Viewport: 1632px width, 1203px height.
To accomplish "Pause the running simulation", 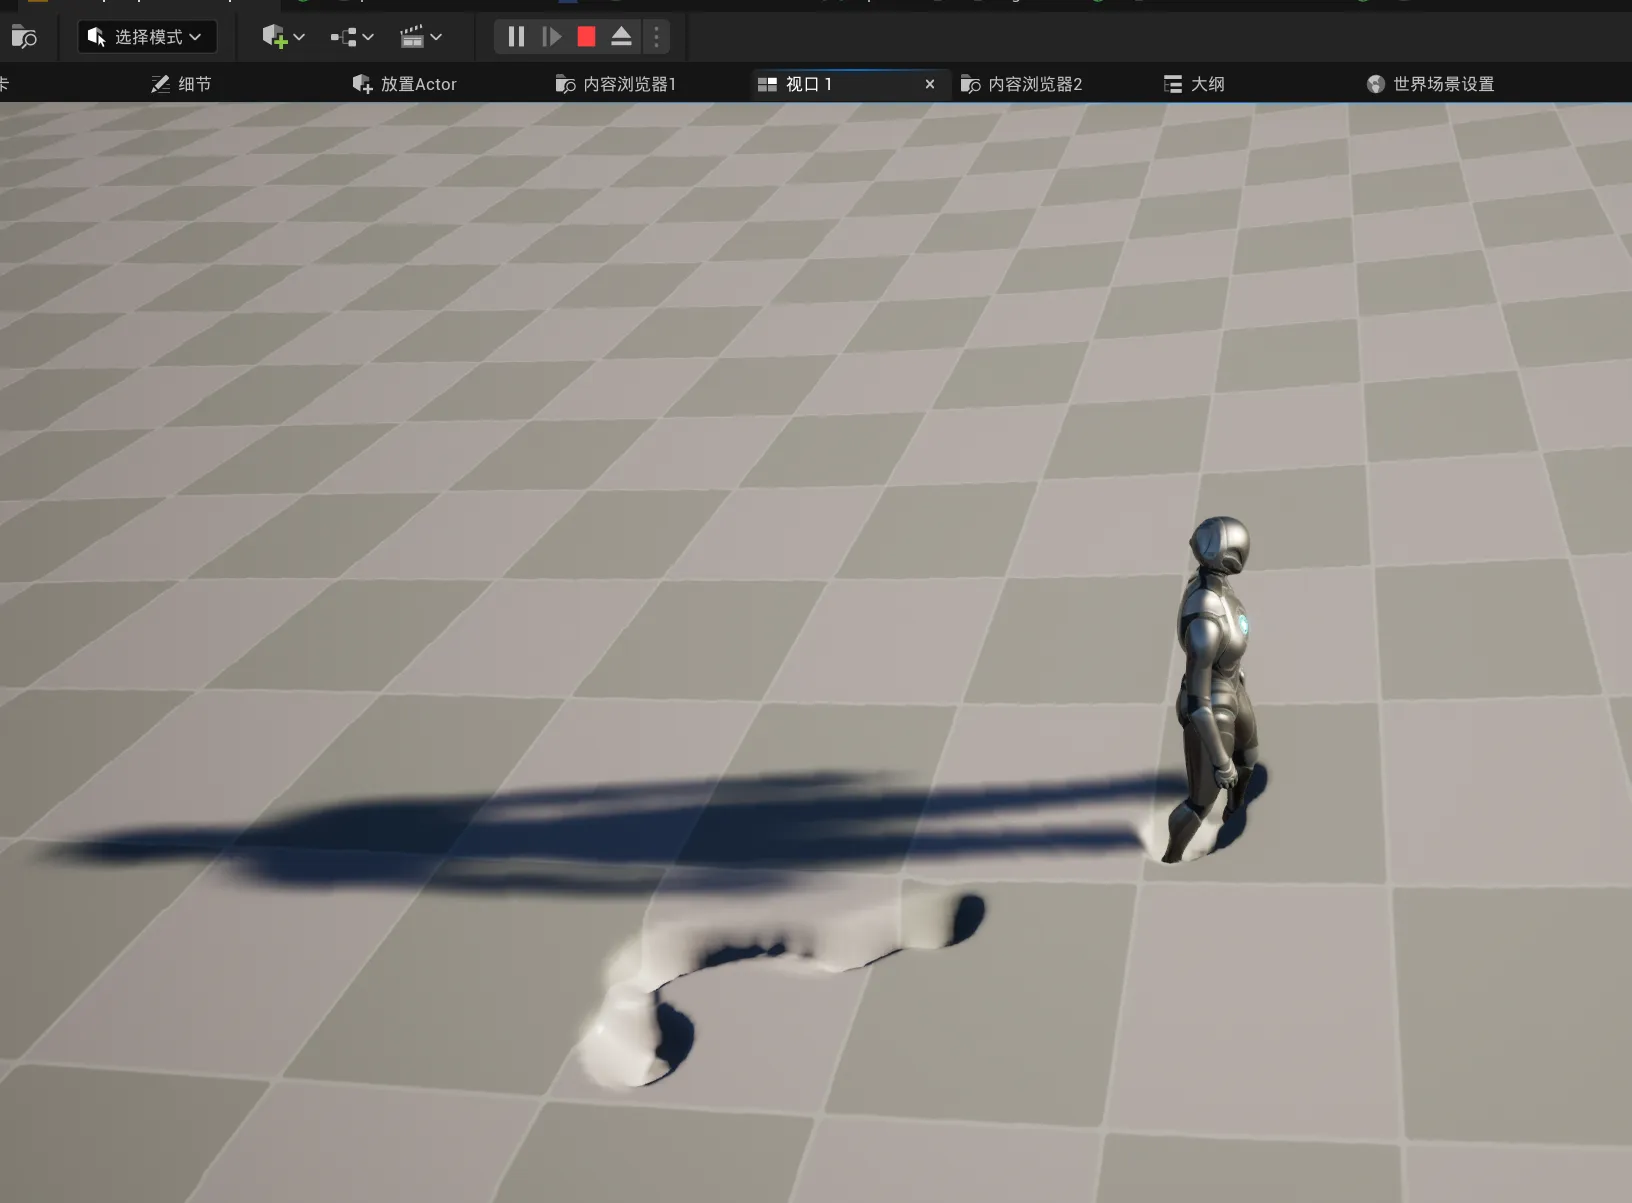I will [516, 37].
